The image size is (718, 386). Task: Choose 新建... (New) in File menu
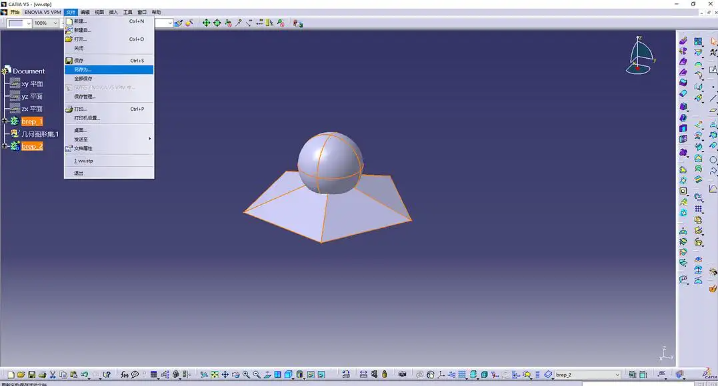point(109,21)
